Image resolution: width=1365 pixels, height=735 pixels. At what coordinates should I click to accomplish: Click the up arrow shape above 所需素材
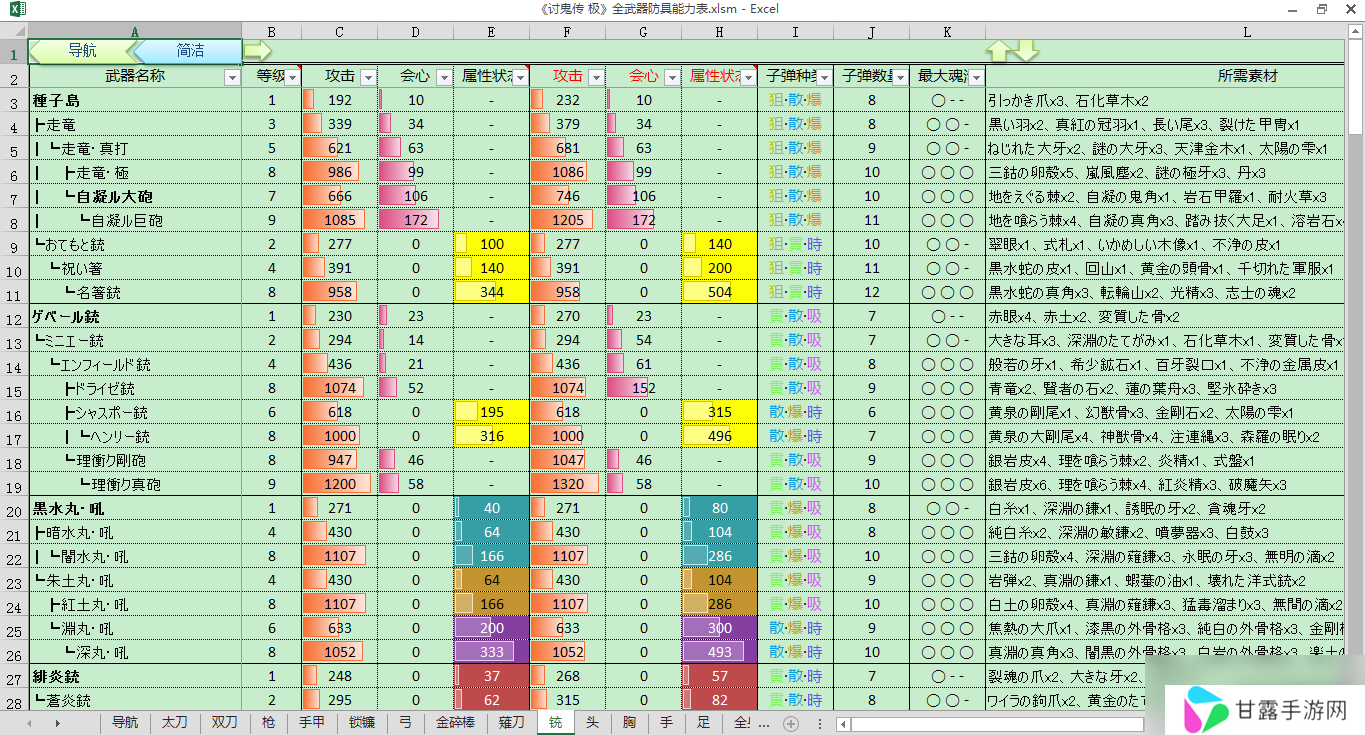coord(999,51)
